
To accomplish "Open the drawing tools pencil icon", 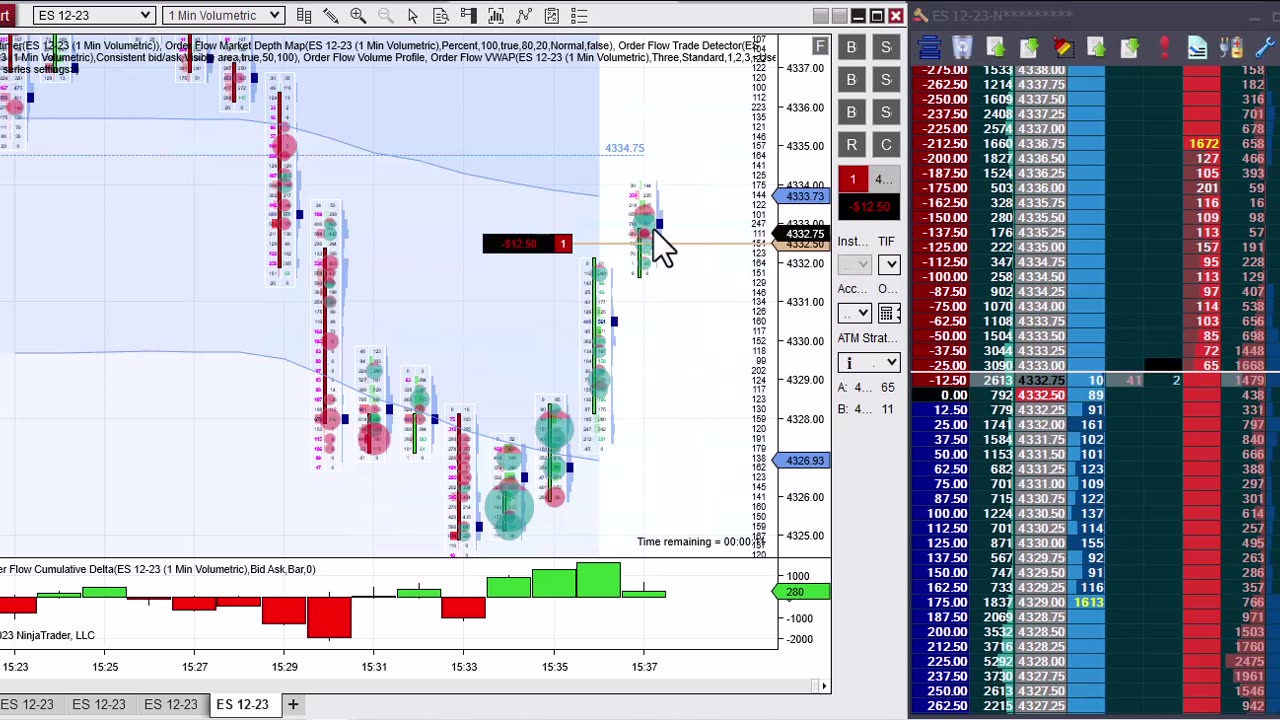I will click(x=331, y=15).
